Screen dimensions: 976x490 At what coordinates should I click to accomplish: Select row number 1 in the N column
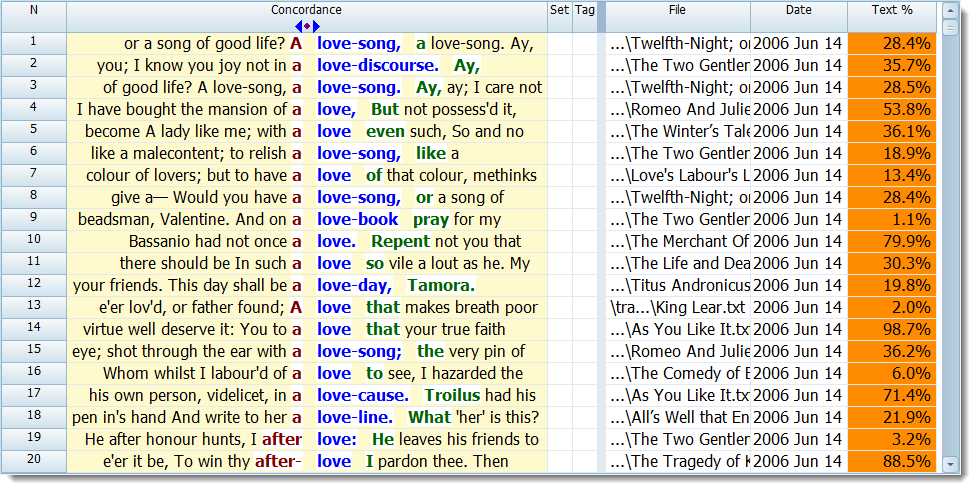click(34, 43)
